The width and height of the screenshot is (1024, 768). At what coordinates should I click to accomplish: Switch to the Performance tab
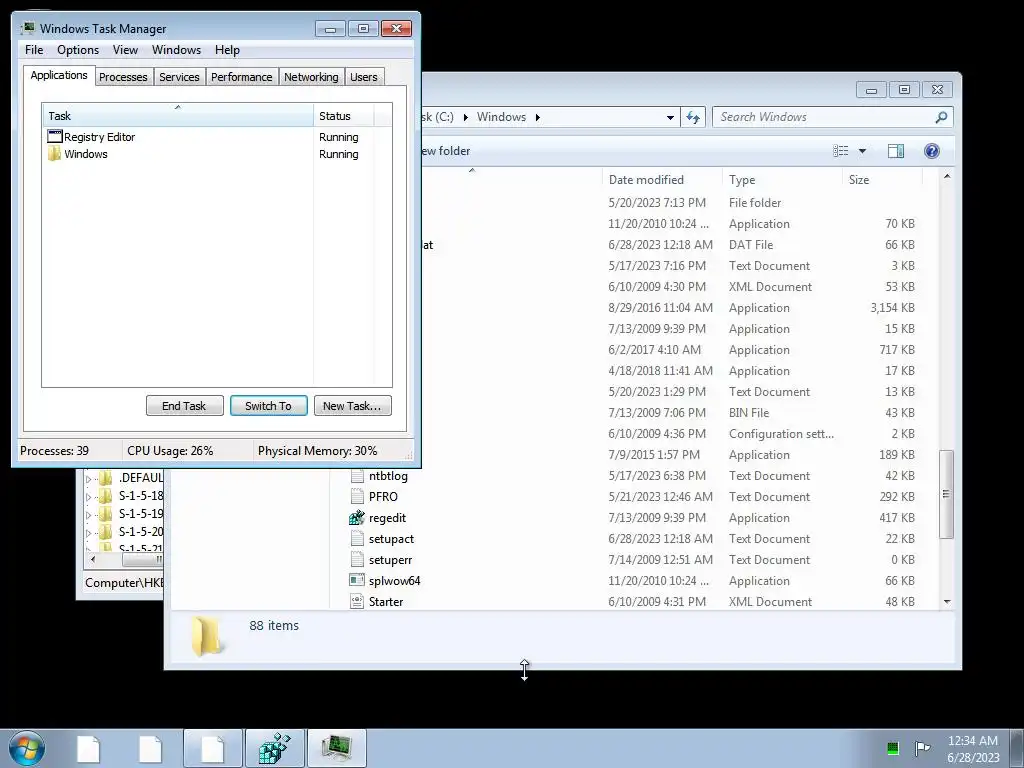pyautogui.click(x=241, y=76)
